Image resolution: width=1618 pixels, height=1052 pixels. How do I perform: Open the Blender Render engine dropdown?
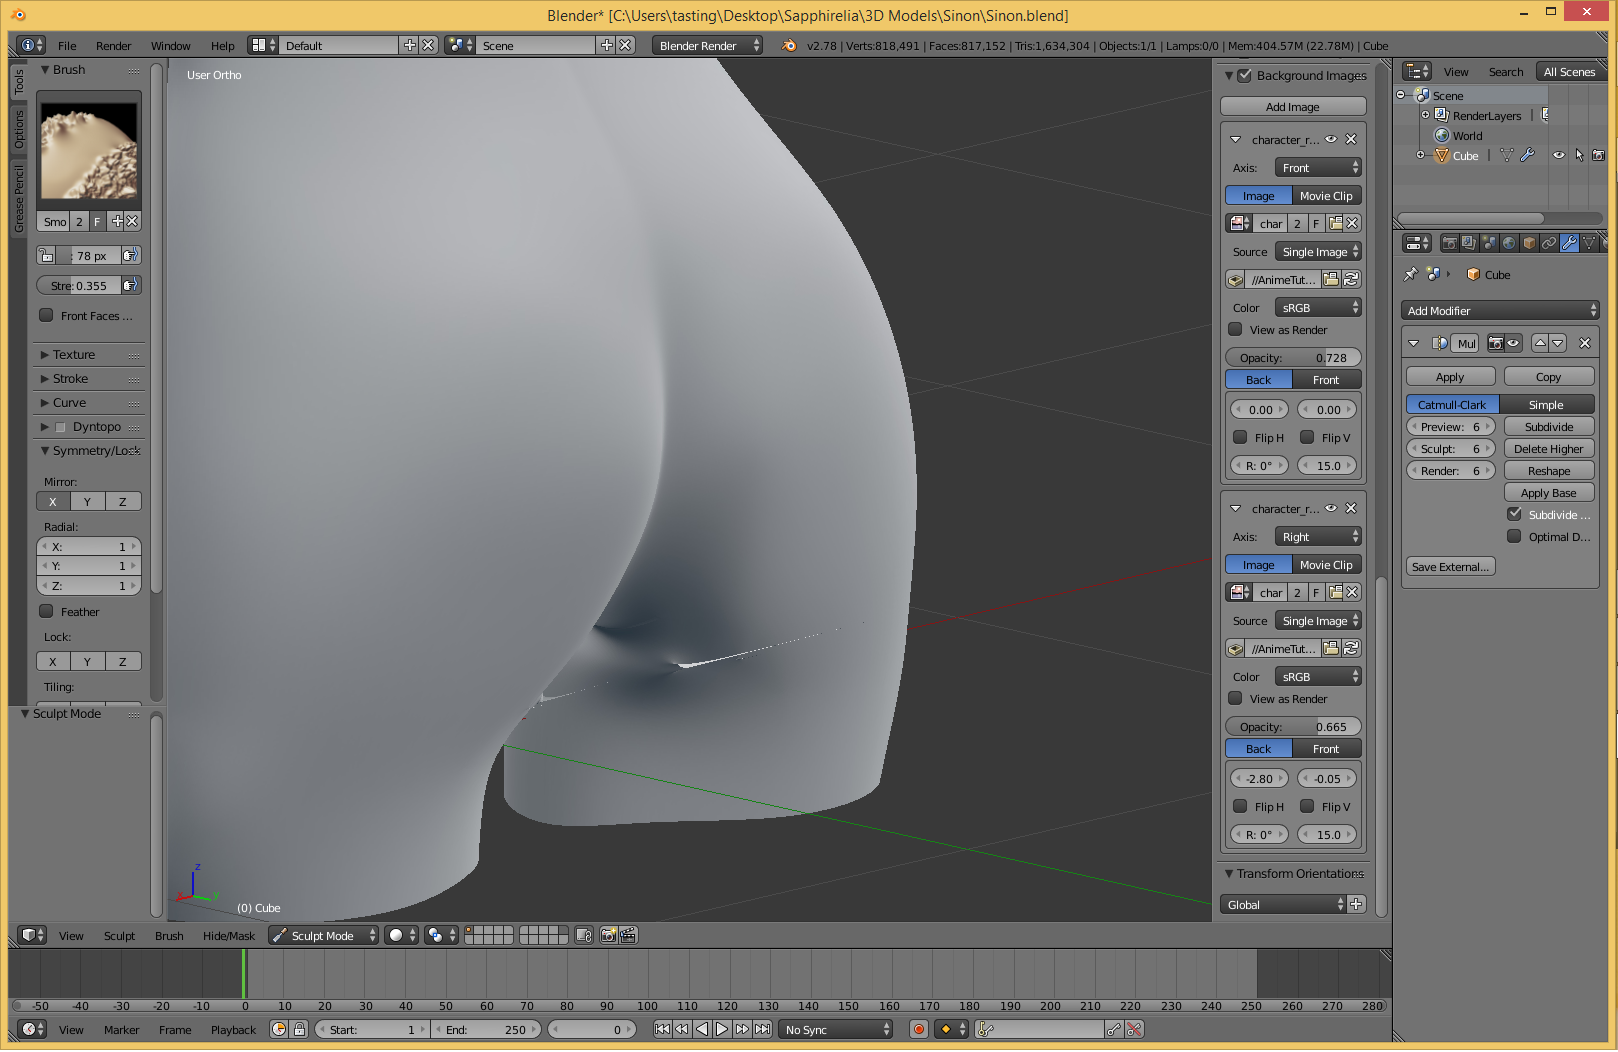(708, 45)
